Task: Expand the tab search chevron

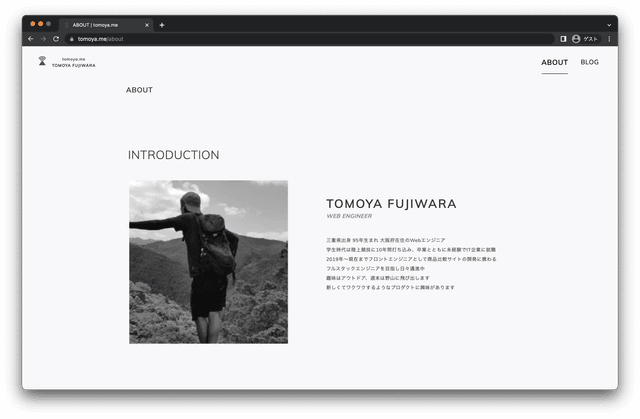Action: 609,25
